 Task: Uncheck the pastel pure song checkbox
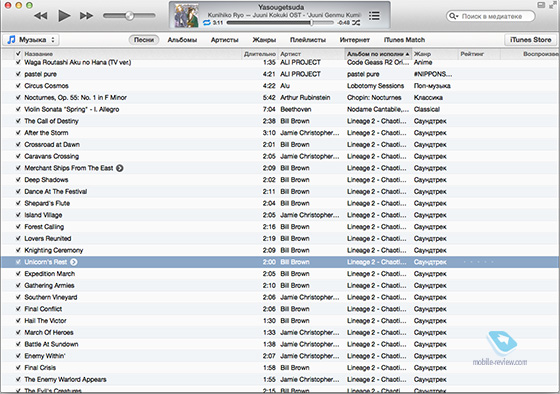[x=18, y=74]
